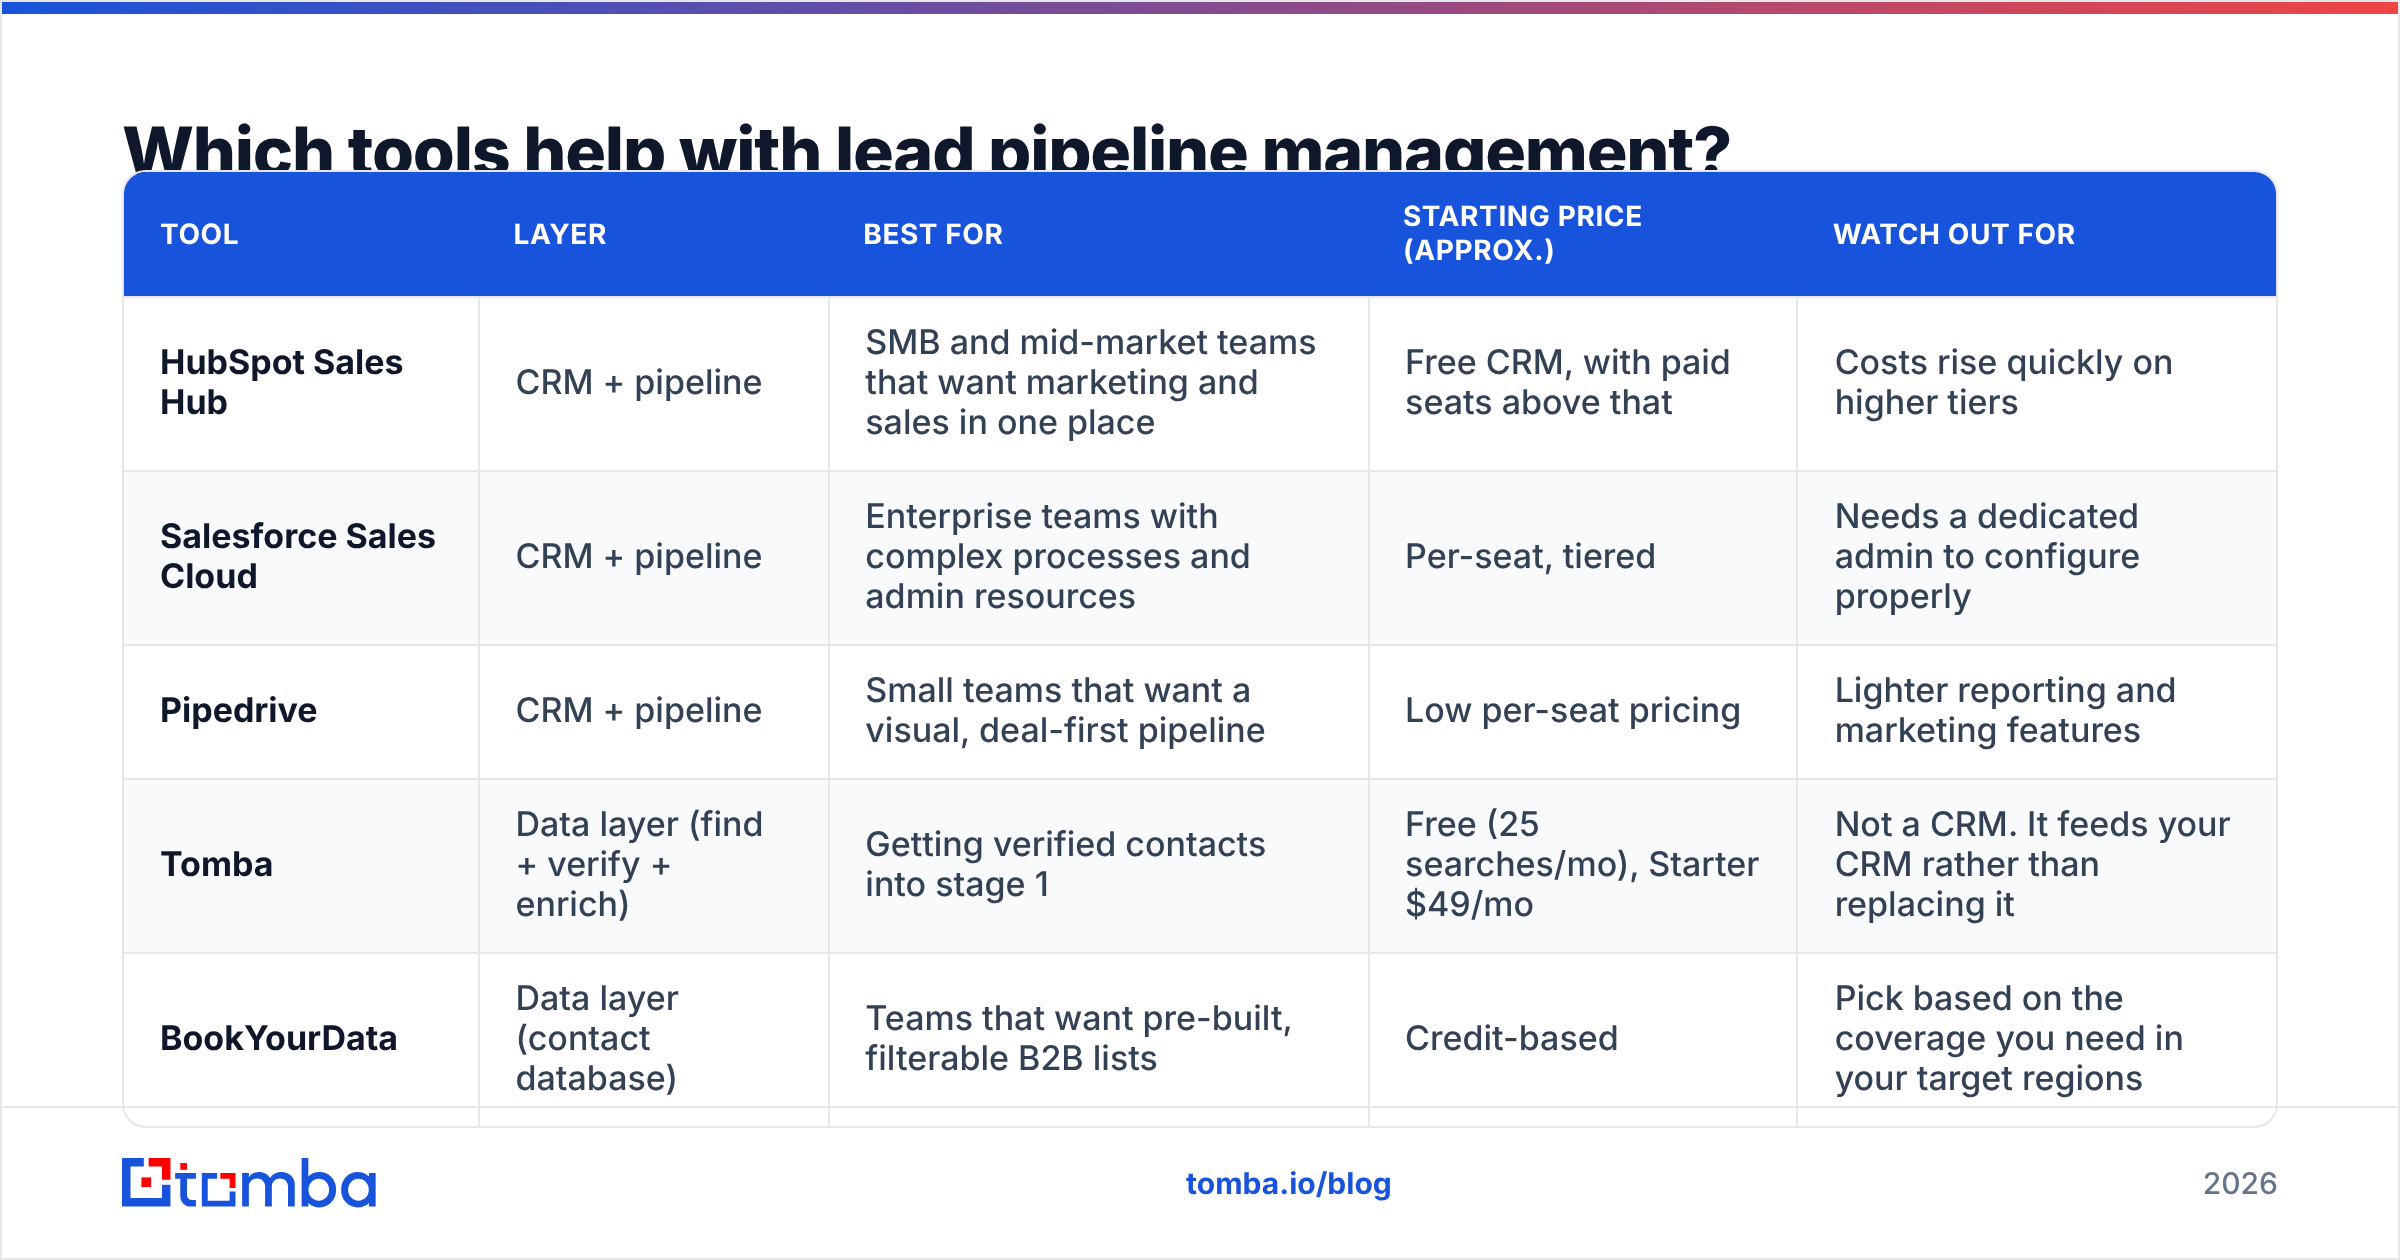
Task: Click the 'Which tools help' page title
Action: point(926,147)
